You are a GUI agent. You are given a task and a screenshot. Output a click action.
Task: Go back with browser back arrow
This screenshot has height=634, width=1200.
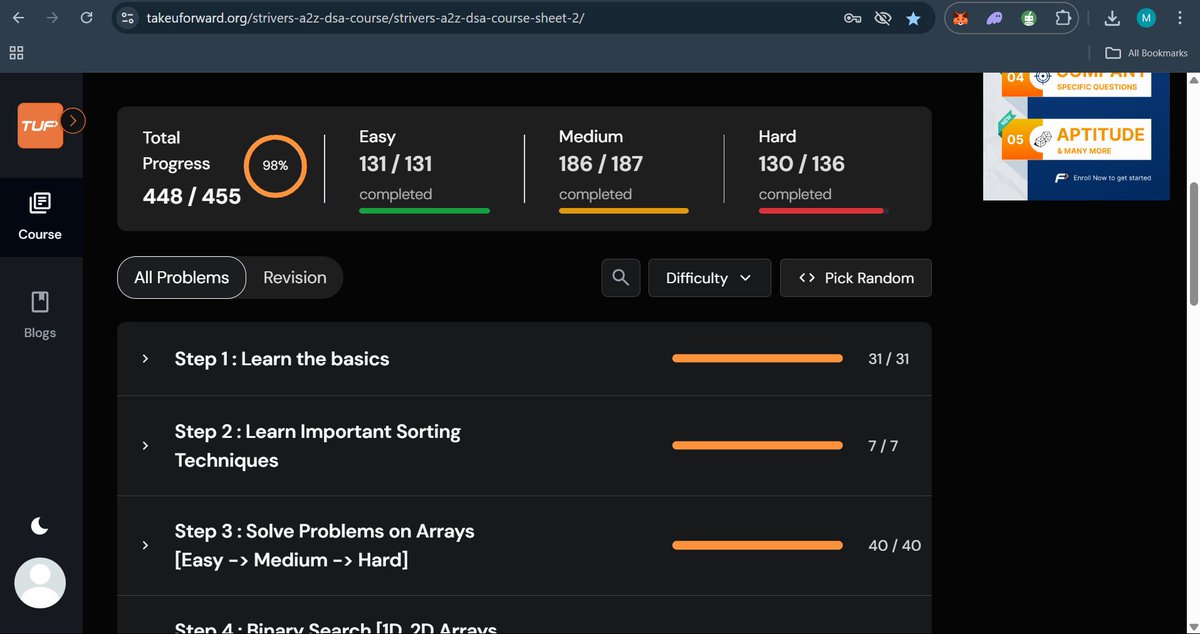pos(18,18)
